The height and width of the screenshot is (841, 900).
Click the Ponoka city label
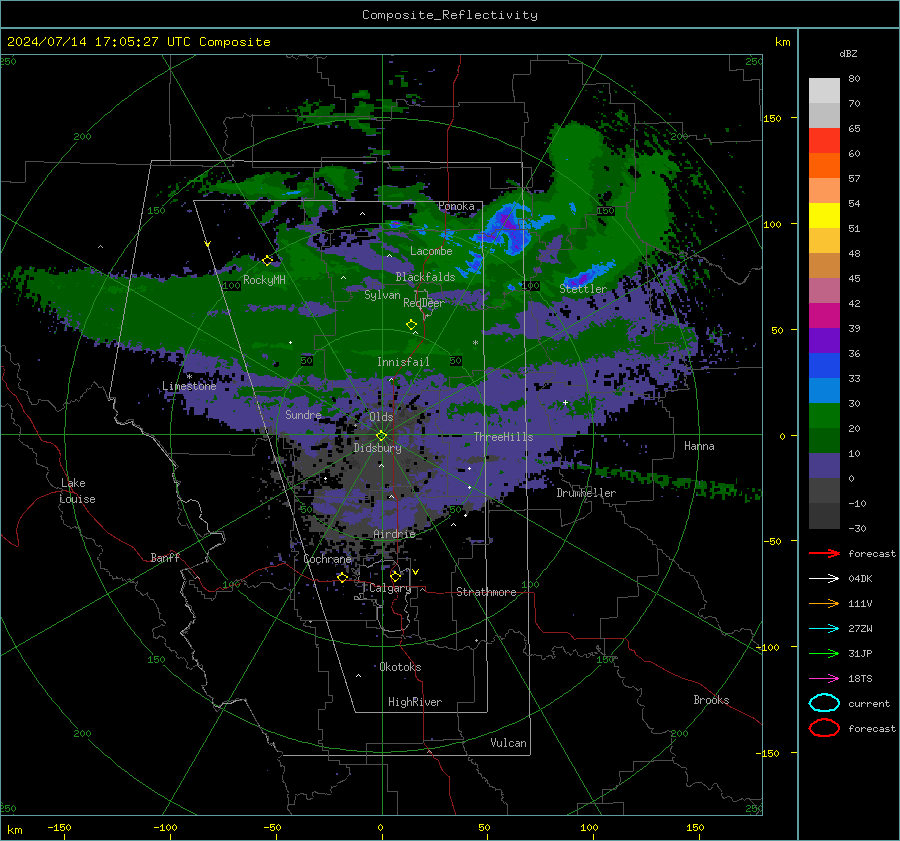coord(456,206)
